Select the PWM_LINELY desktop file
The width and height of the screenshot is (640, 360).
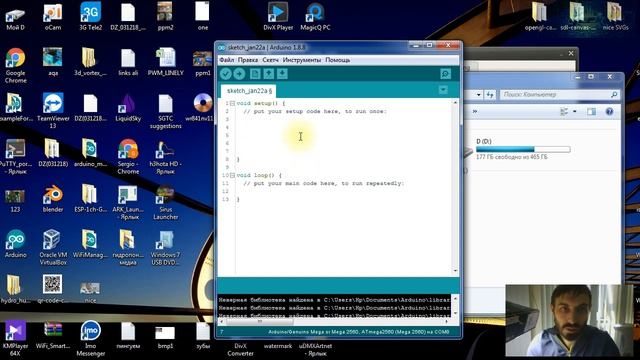(x=165, y=62)
